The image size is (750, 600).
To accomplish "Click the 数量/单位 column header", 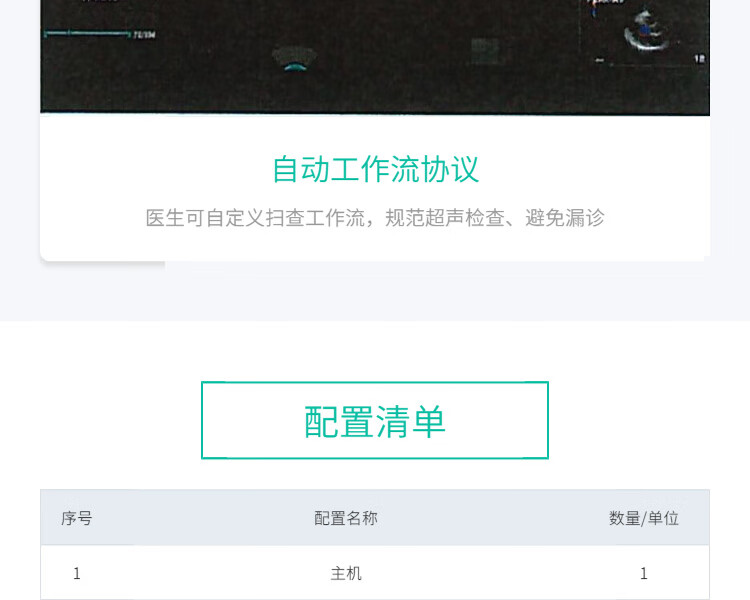I will pyautogui.click(x=644, y=518).
